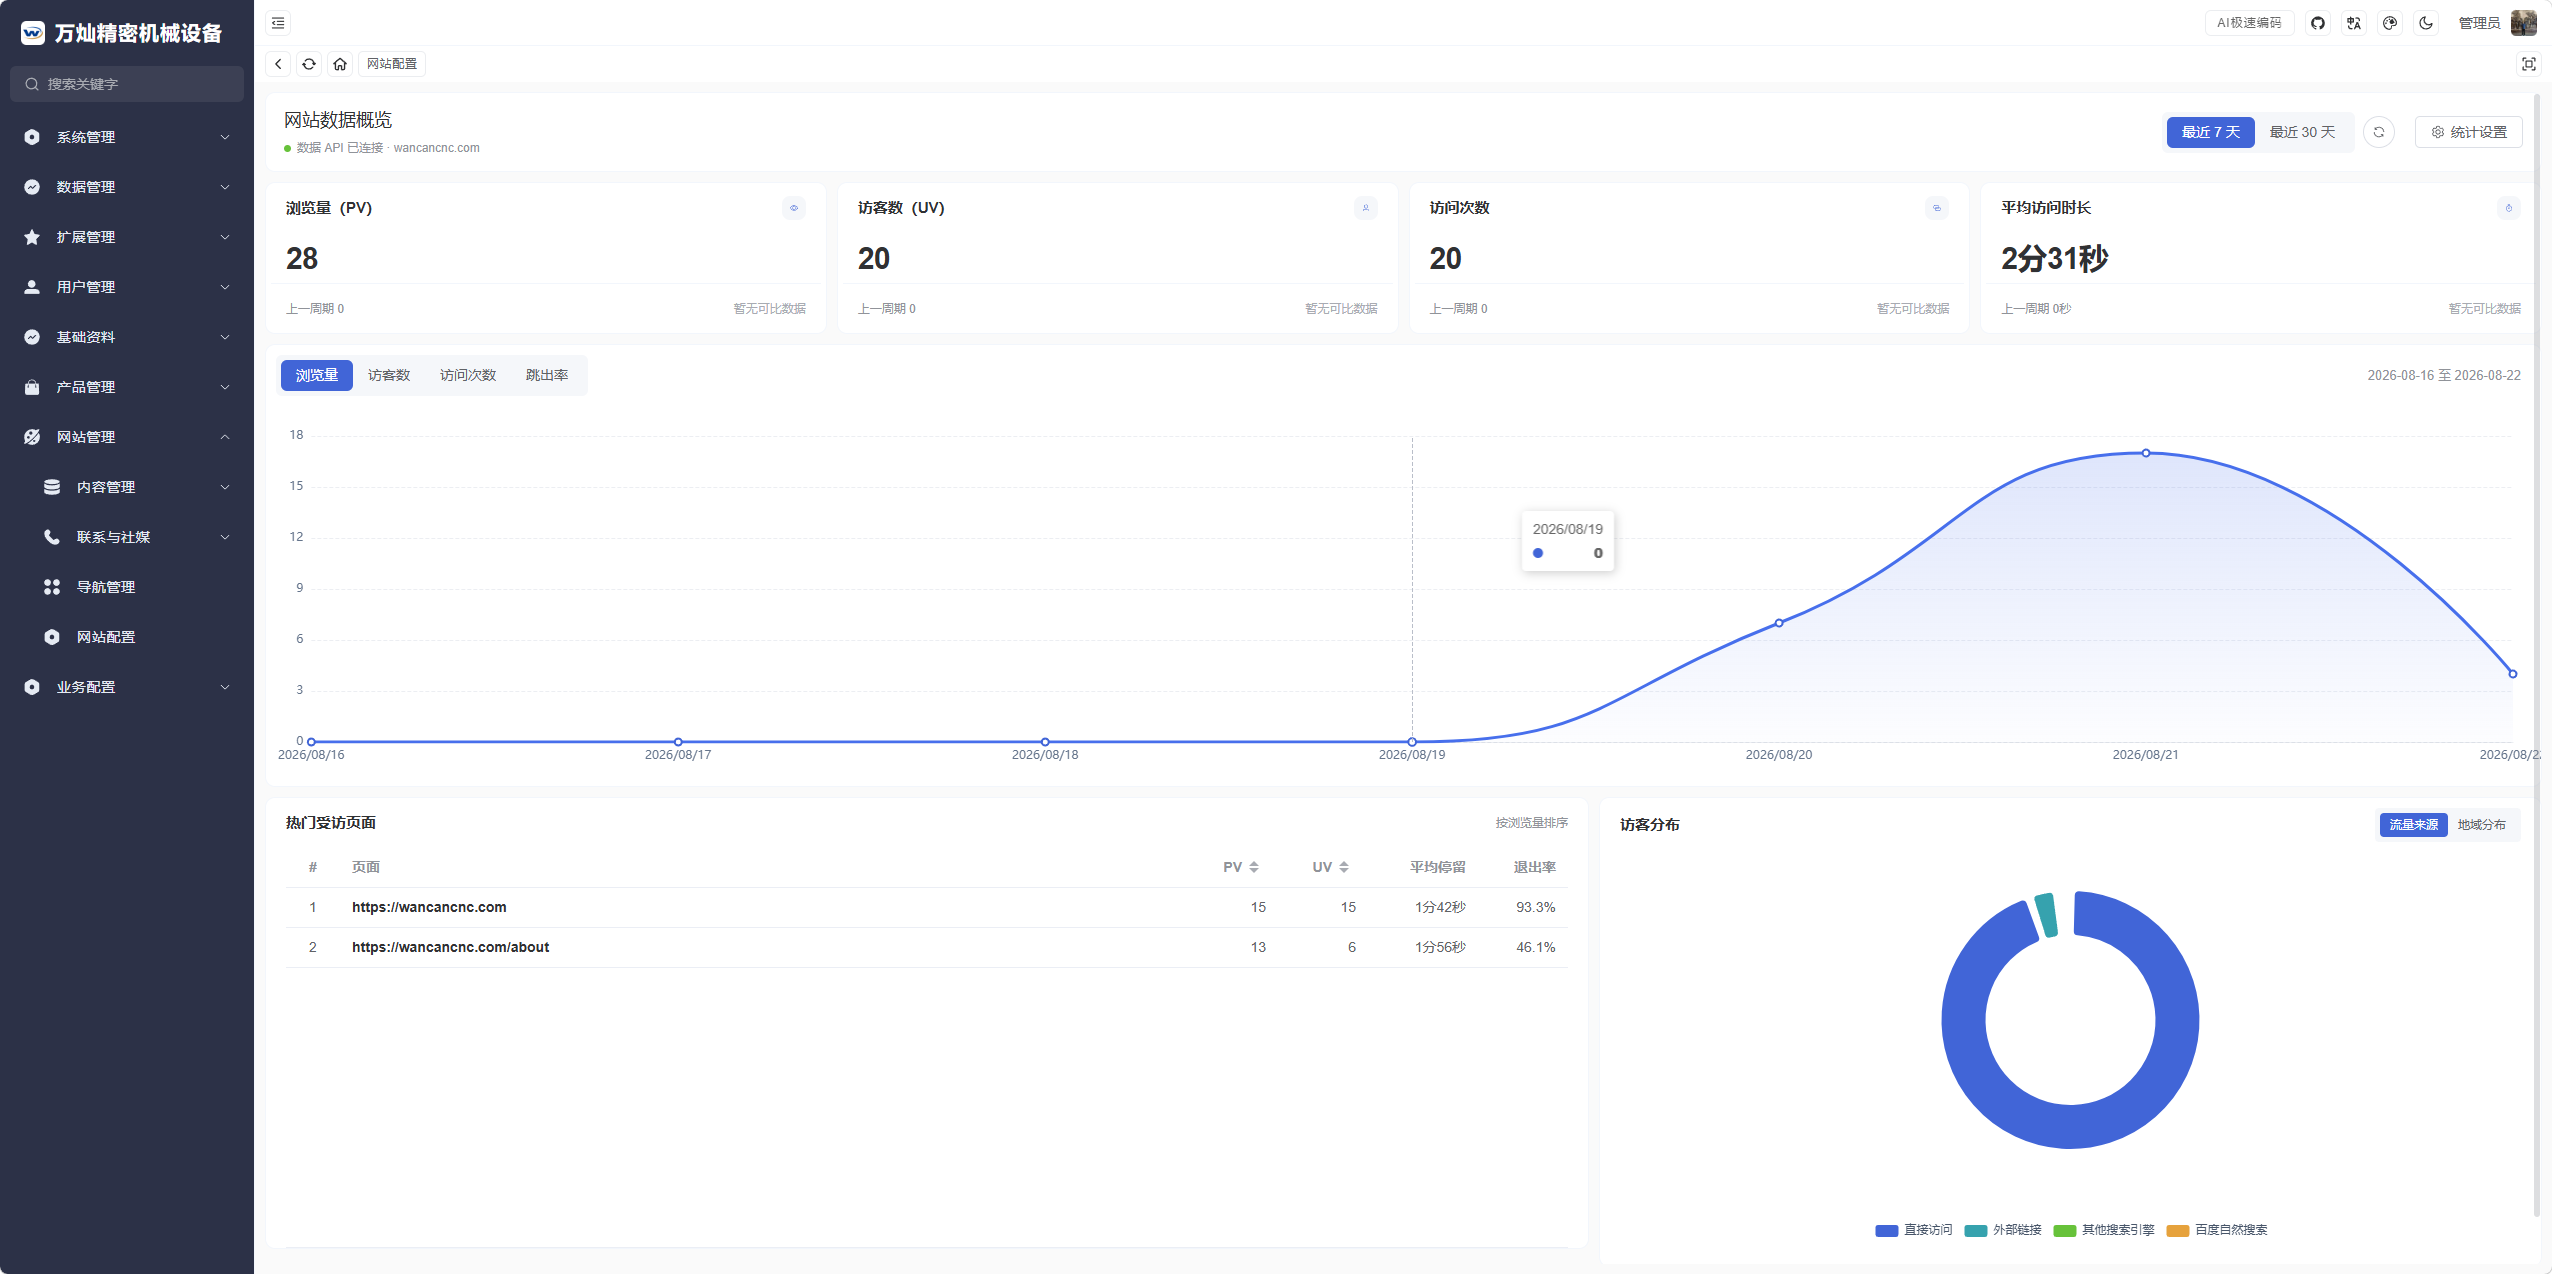Open https://wancancnc.com/about page link
The height and width of the screenshot is (1274, 2552).
click(x=450, y=947)
